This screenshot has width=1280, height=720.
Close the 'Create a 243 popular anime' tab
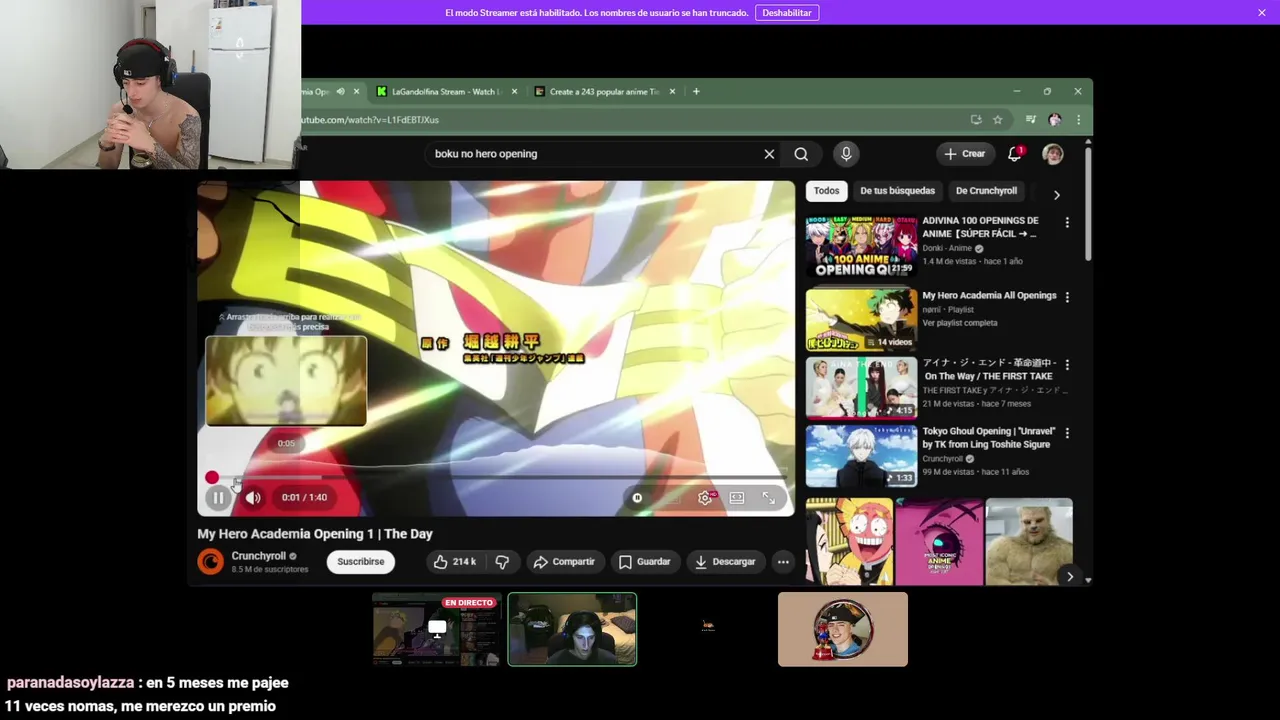point(672,91)
